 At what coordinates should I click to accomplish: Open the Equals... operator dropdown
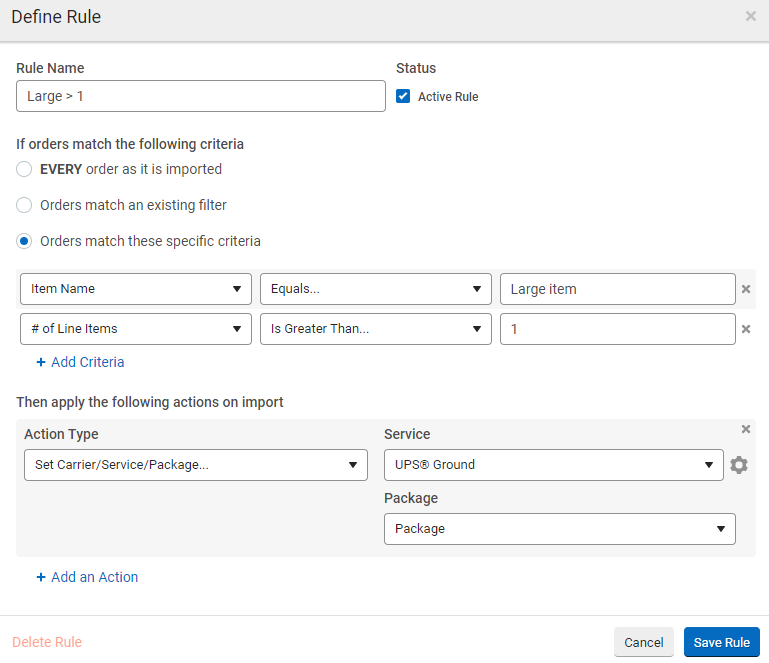pyautogui.click(x=375, y=289)
